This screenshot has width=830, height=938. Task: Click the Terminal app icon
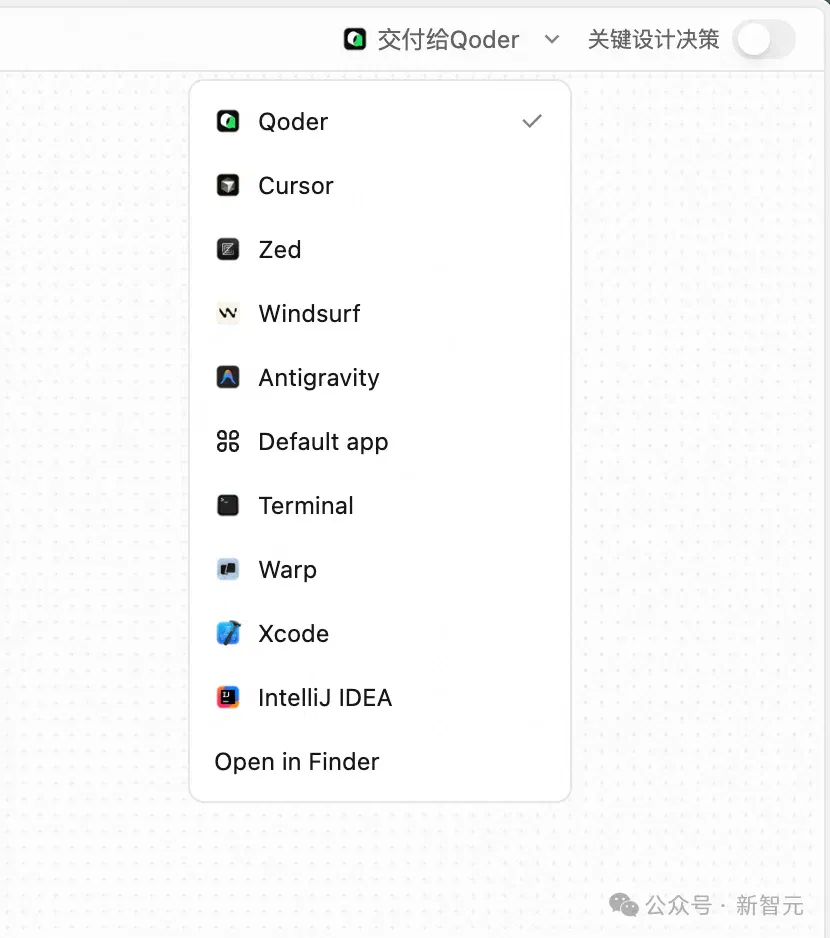coord(227,505)
